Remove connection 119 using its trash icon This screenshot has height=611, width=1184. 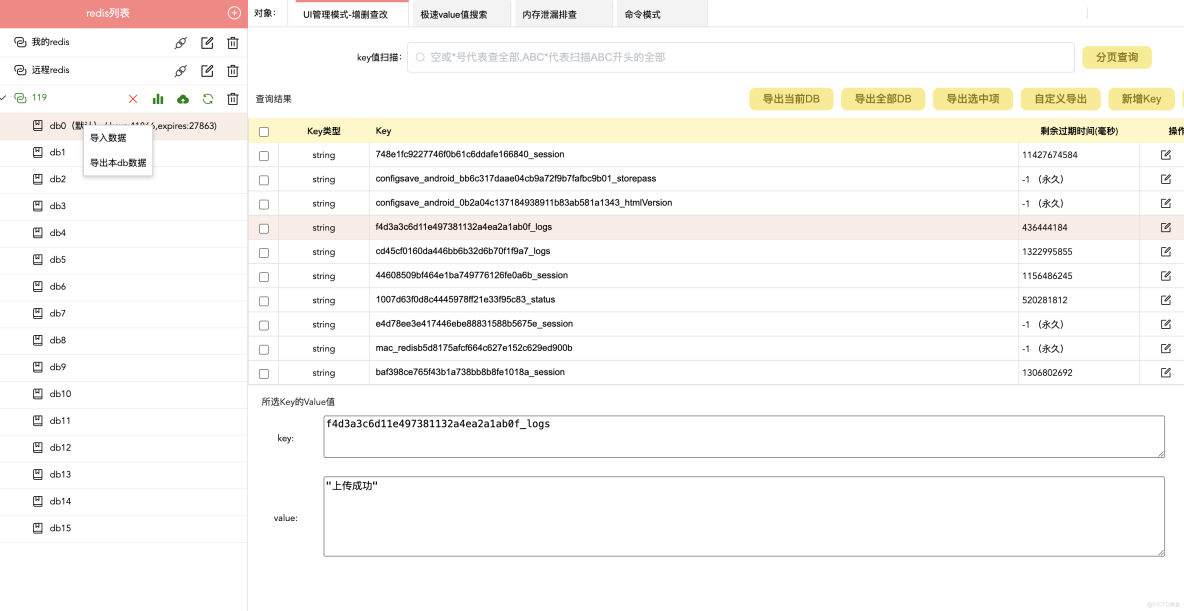(x=231, y=98)
